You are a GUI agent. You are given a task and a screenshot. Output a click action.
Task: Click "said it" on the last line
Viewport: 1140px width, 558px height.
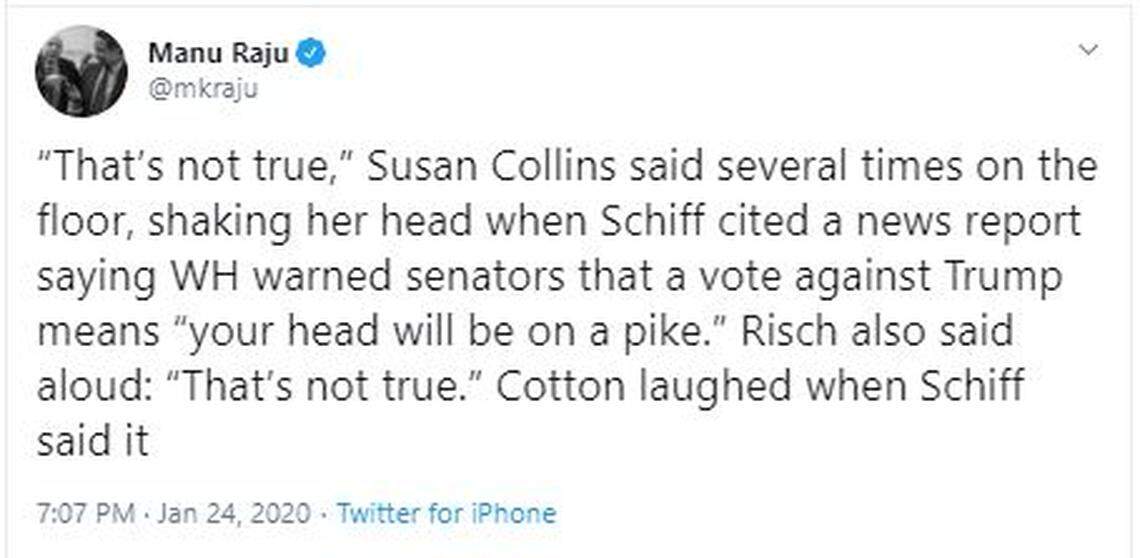click(x=92, y=441)
